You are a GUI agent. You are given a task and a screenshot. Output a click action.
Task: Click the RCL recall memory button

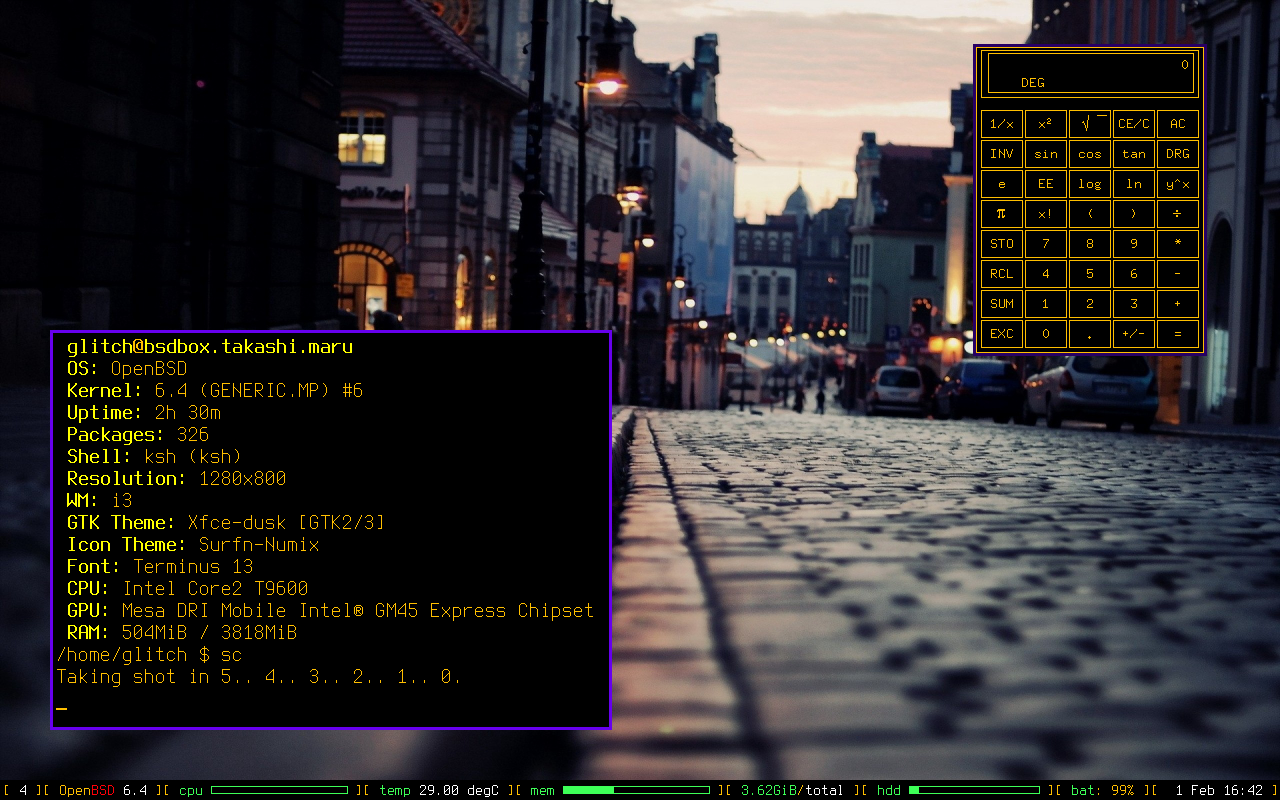coord(1002,274)
